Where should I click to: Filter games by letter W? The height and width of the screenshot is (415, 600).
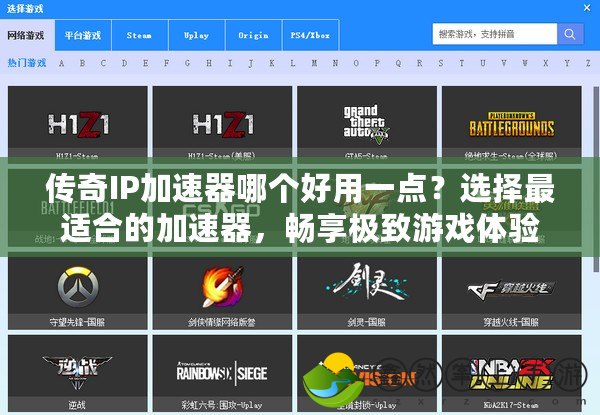click(525, 63)
